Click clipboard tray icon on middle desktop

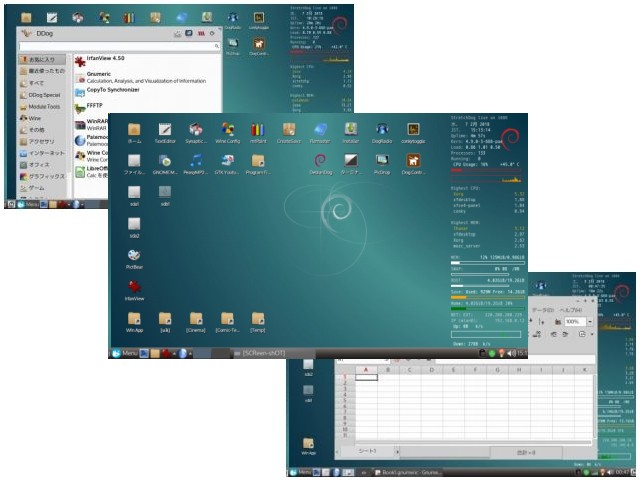(x=482, y=353)
